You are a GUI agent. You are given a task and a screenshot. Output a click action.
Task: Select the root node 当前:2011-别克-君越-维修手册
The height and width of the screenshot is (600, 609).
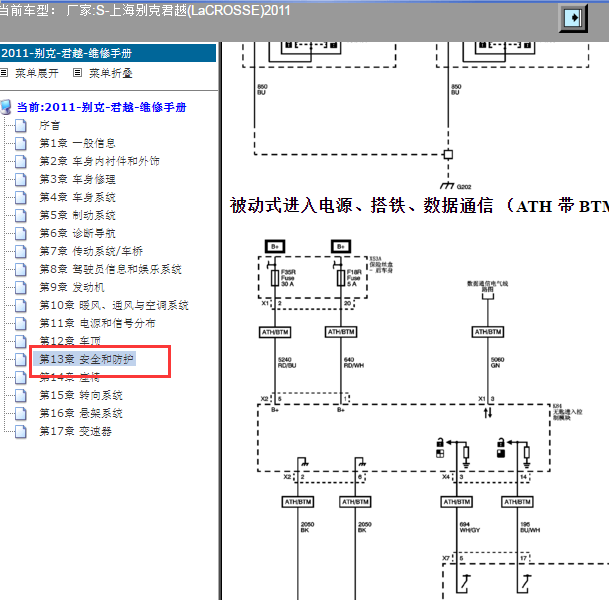pyautogui.click(x=101, y=107)
